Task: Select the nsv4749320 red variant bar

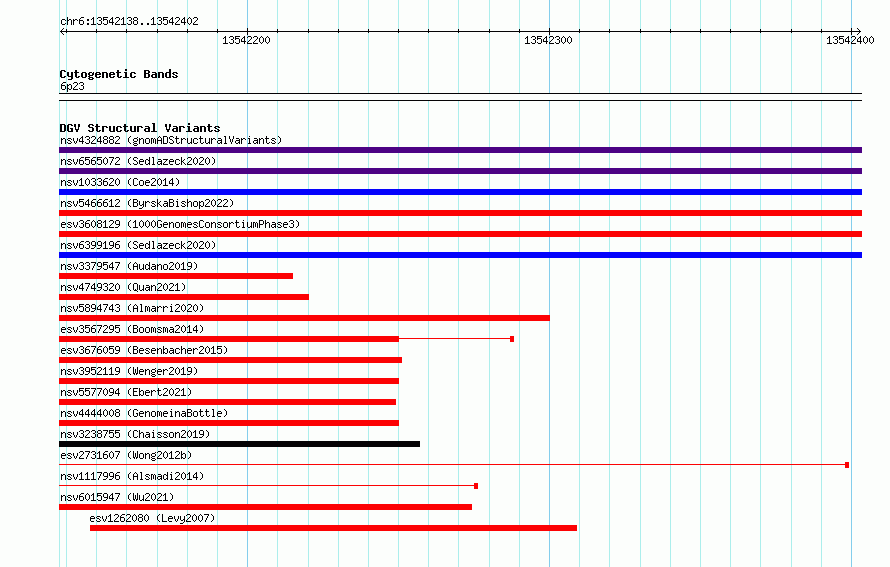Action: tap(184, 297)
